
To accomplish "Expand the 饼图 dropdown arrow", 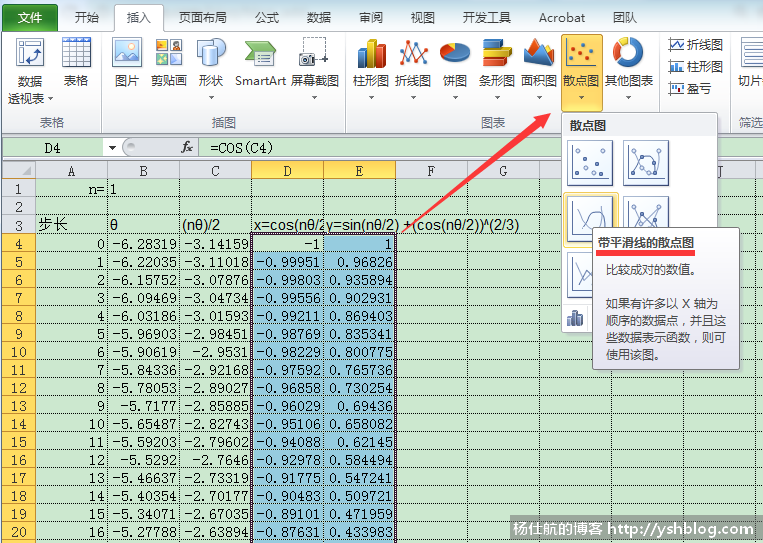I will pyautogui.click(x=455, y=98).
